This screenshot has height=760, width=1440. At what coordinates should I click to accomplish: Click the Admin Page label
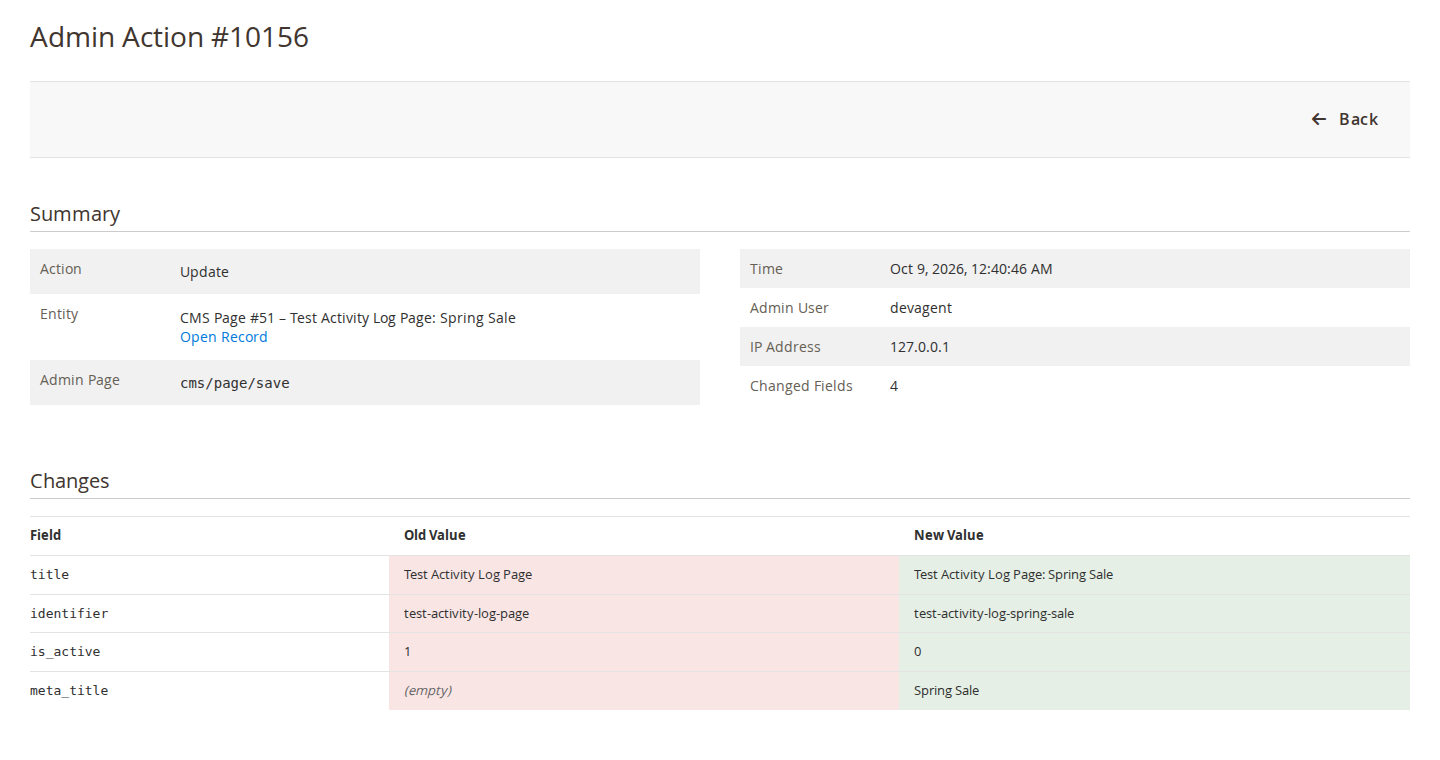click(80, 380)
